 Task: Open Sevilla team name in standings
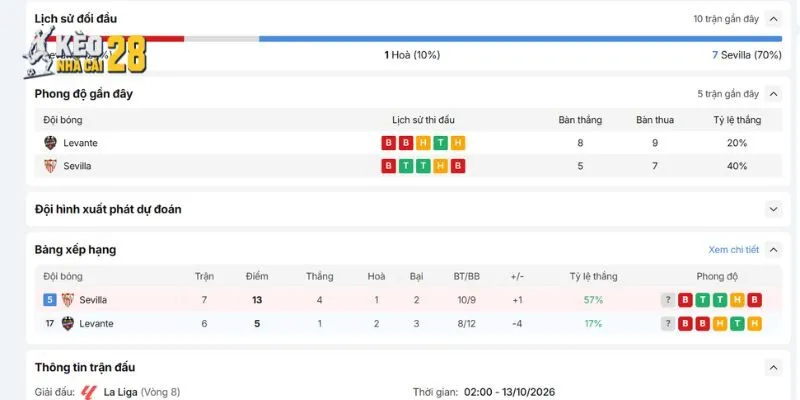click(93, 300)
